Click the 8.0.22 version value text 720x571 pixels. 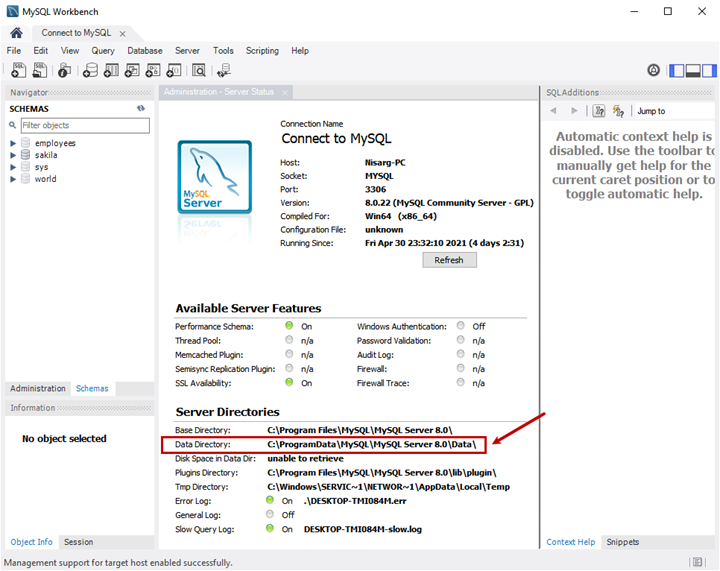(x=449, y=202)
